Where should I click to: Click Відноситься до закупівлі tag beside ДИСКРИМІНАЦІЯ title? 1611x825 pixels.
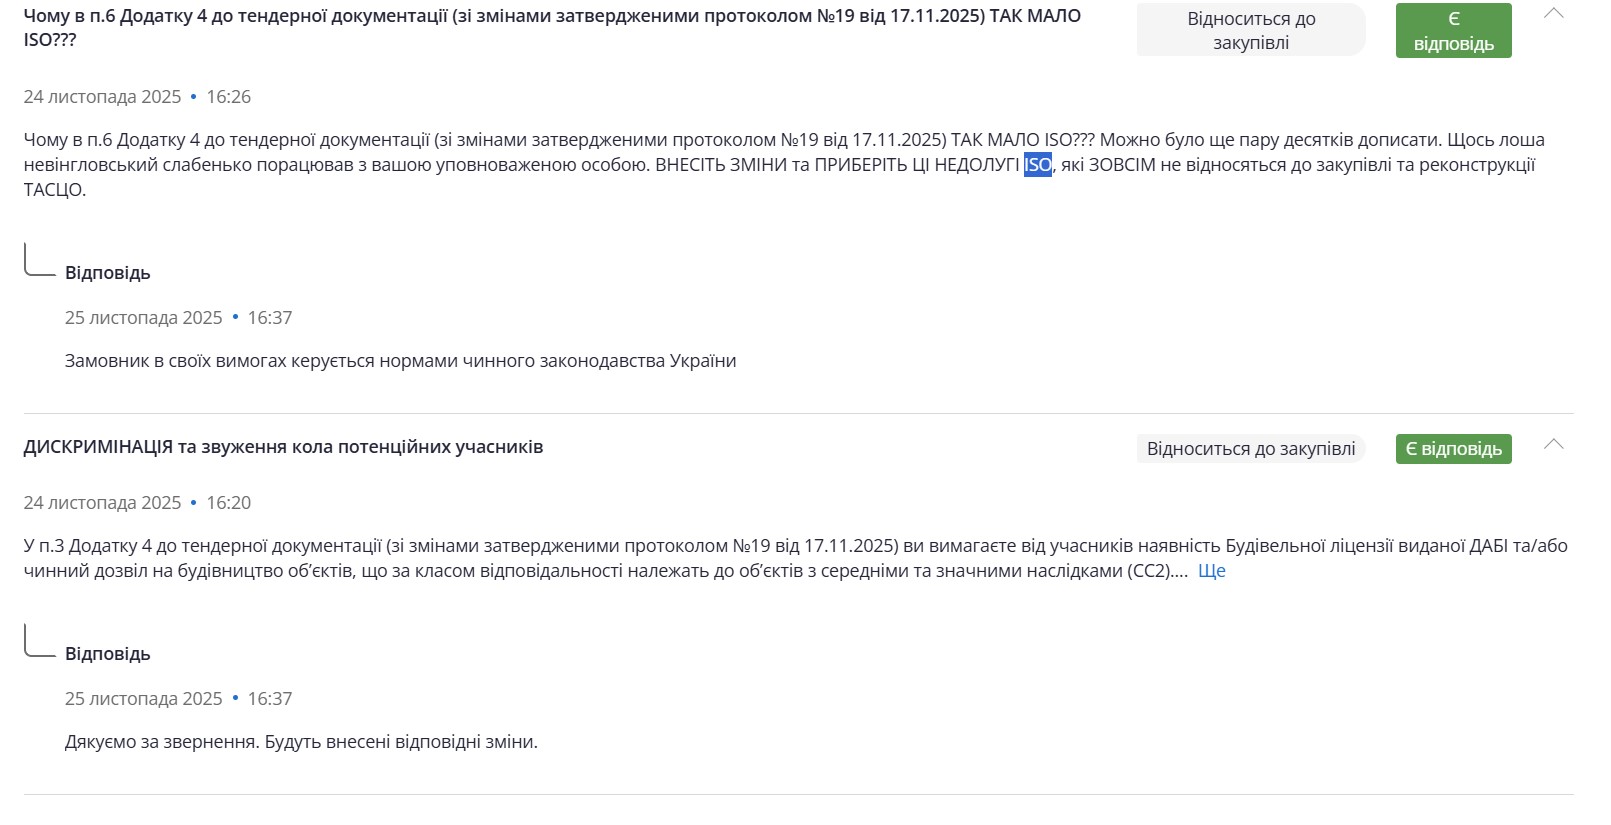point(1250,449)
